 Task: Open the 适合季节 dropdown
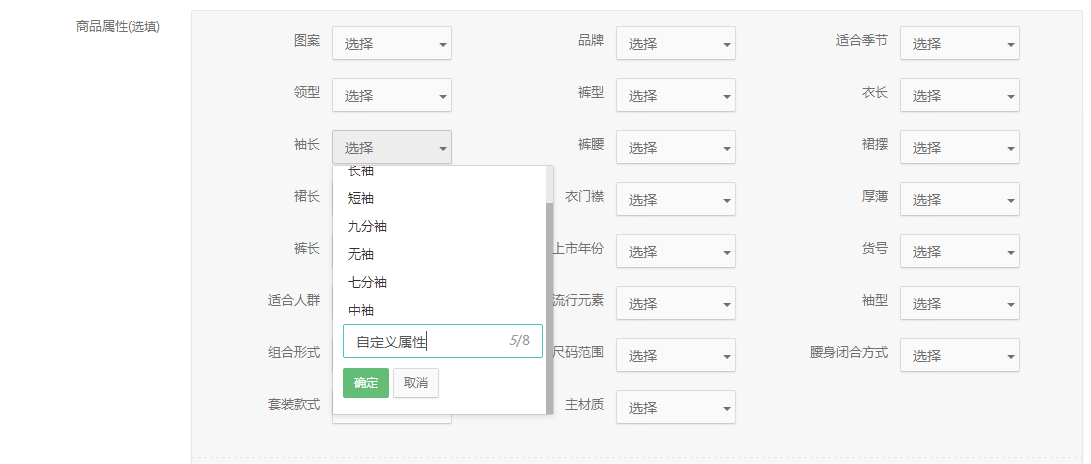coord(959,43)
